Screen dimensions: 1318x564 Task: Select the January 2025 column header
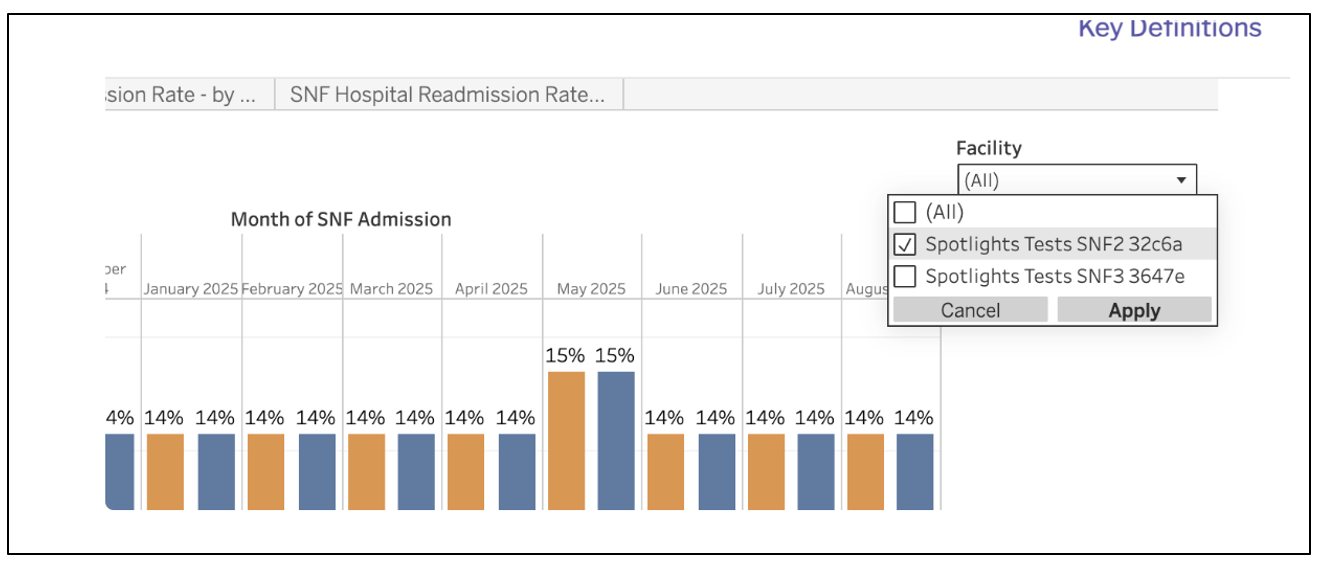(191, 289)
